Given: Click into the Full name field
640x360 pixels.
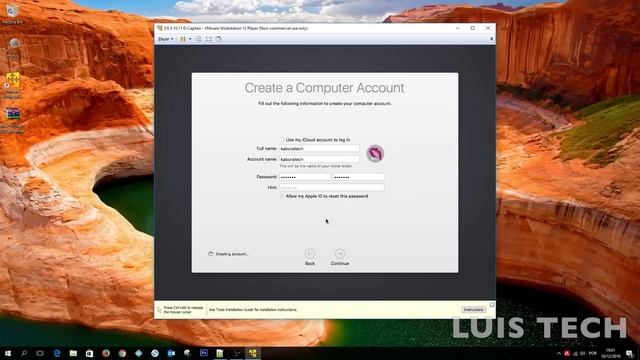Looking at the screenshot, I should click(319, 149).
